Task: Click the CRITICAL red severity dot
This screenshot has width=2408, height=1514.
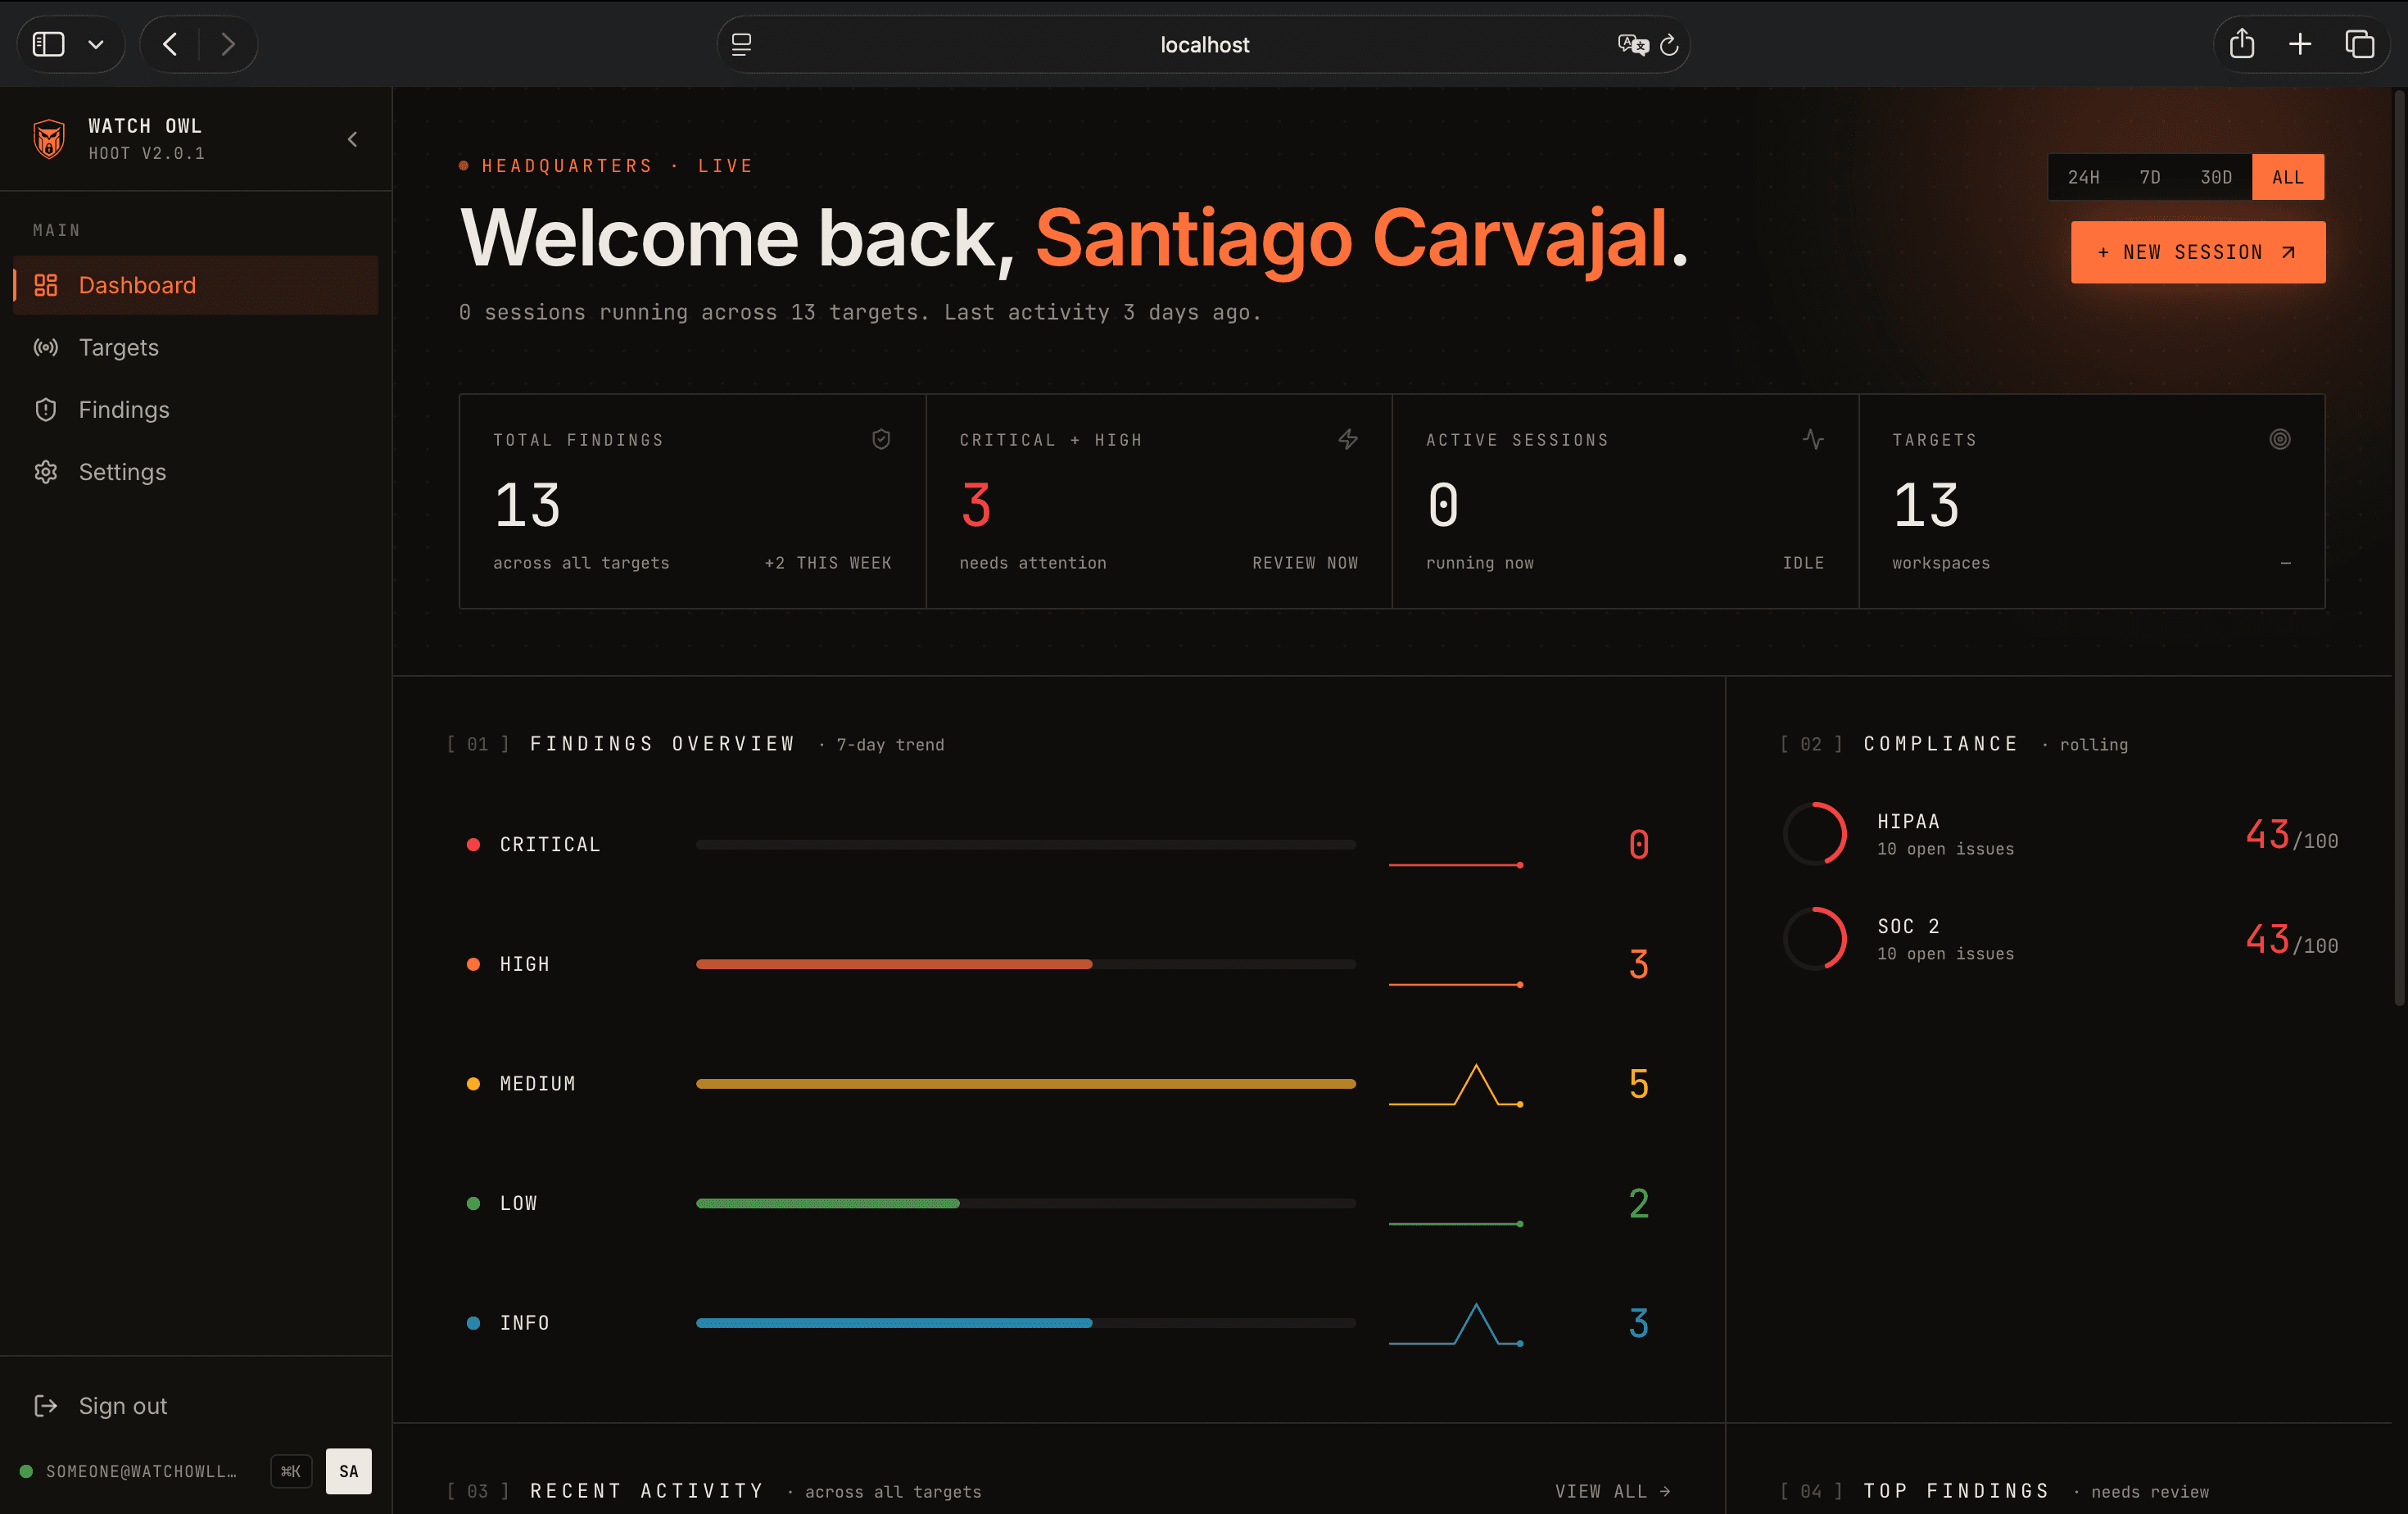Action: [473, 844]
